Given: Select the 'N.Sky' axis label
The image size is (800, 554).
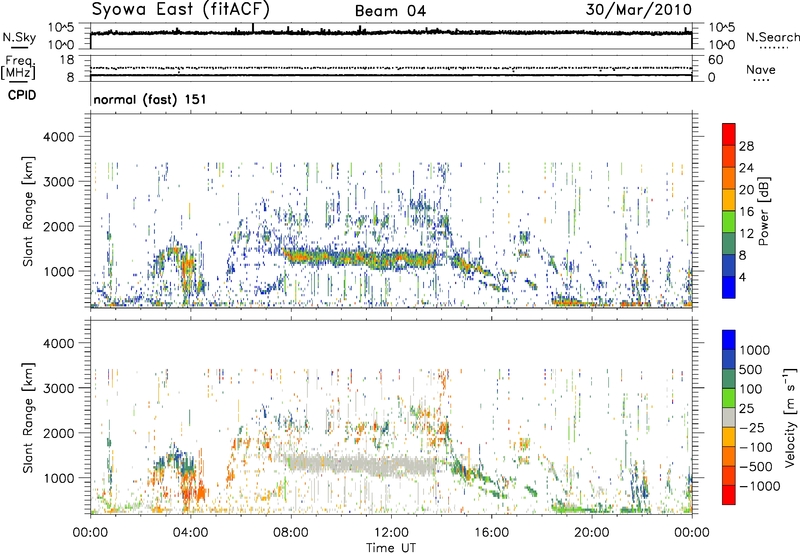Looking at the screenshot, I should click(x=19, y=37).
